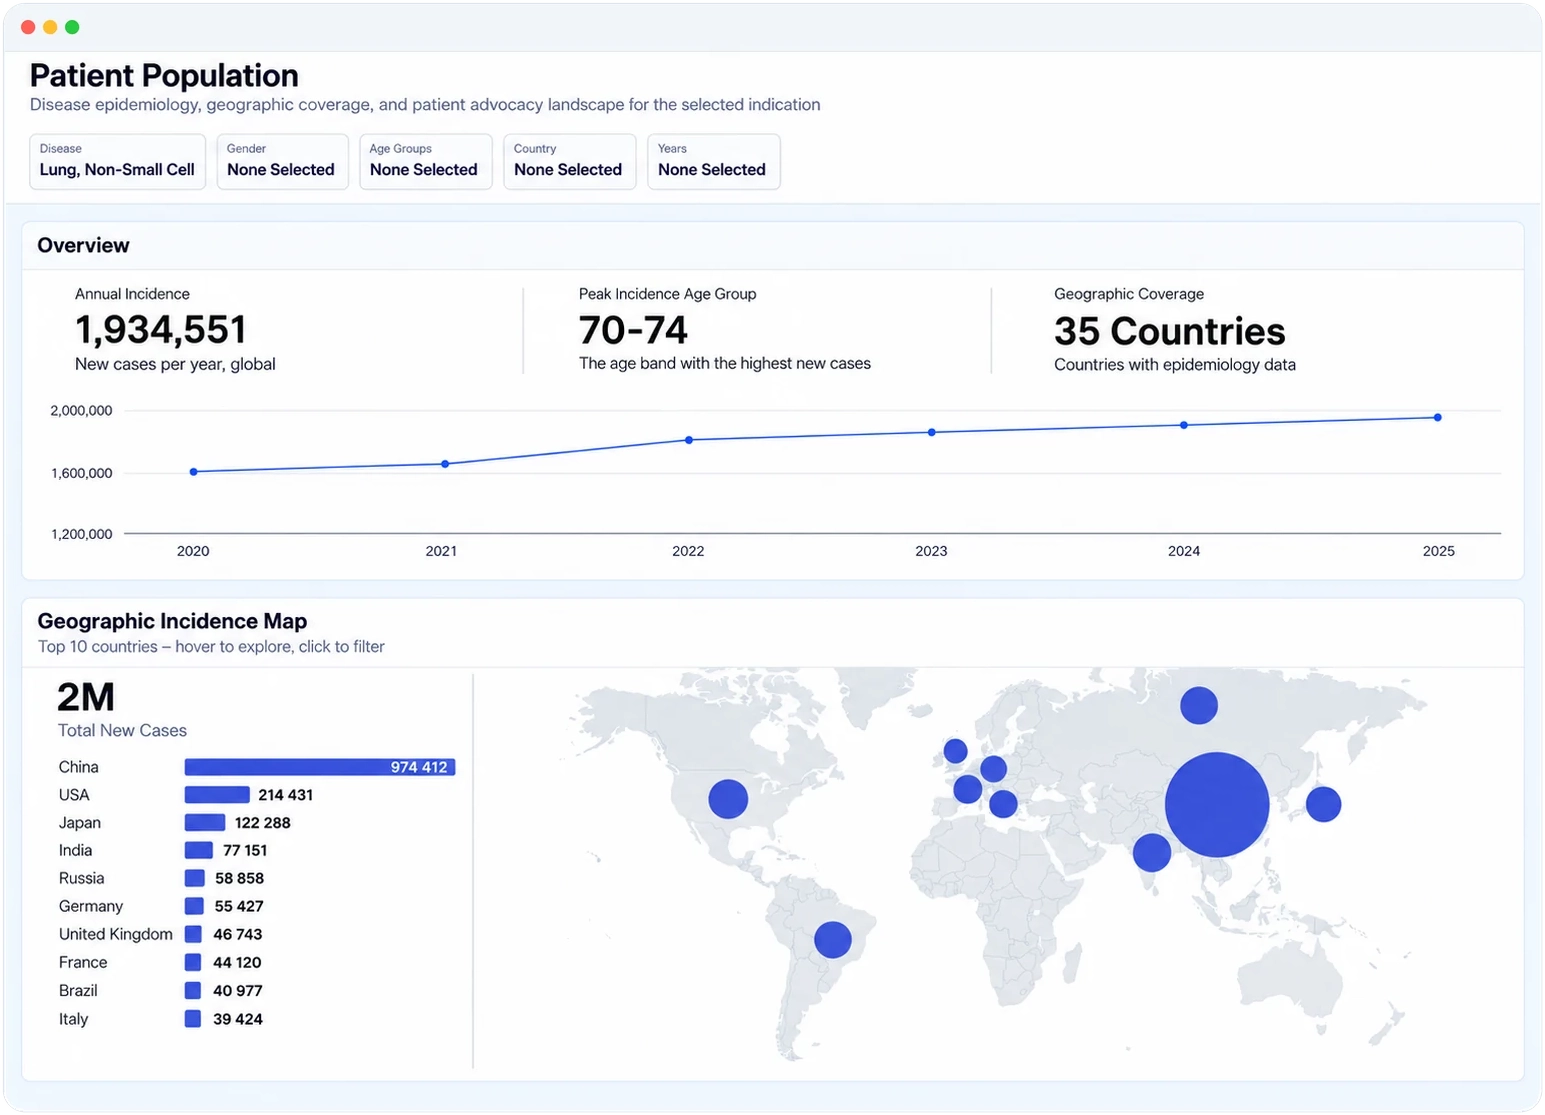Open the Age Groups filter dropdown

(x=425, y=161)
